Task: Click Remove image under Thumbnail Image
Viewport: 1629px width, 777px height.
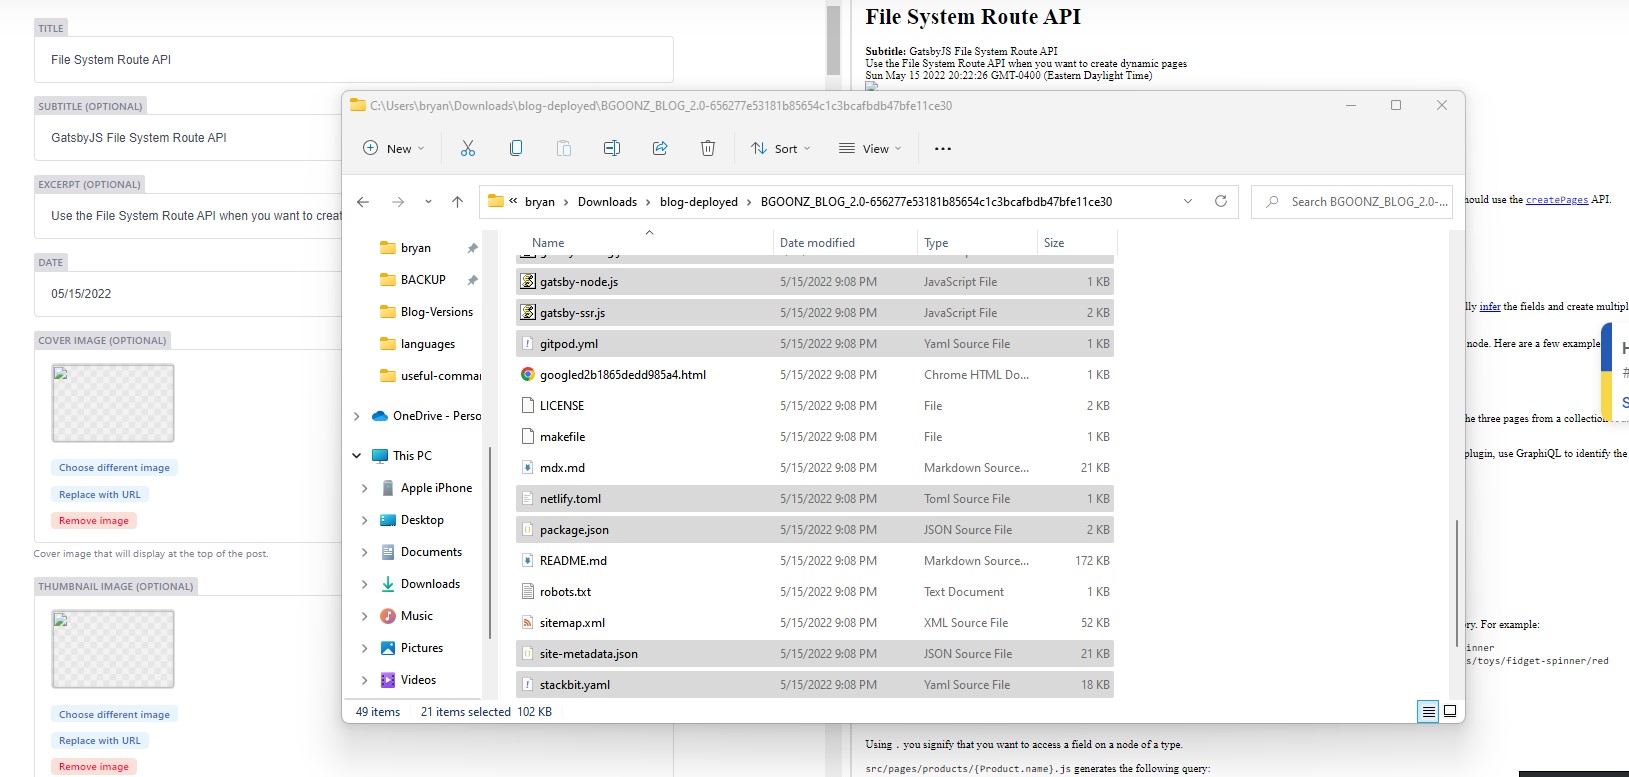Action: point(94,767)
